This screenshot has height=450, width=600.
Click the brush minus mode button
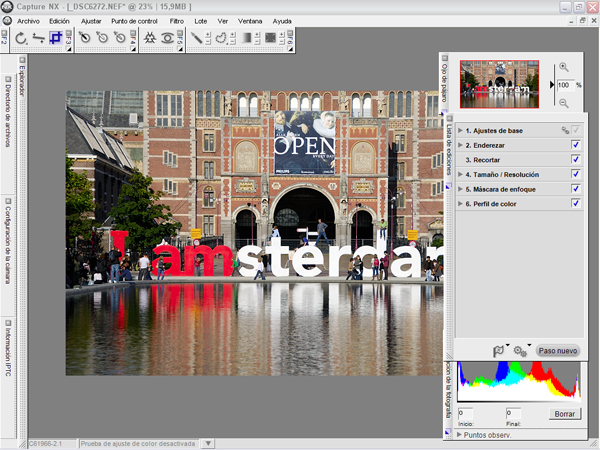pos(208,41)
